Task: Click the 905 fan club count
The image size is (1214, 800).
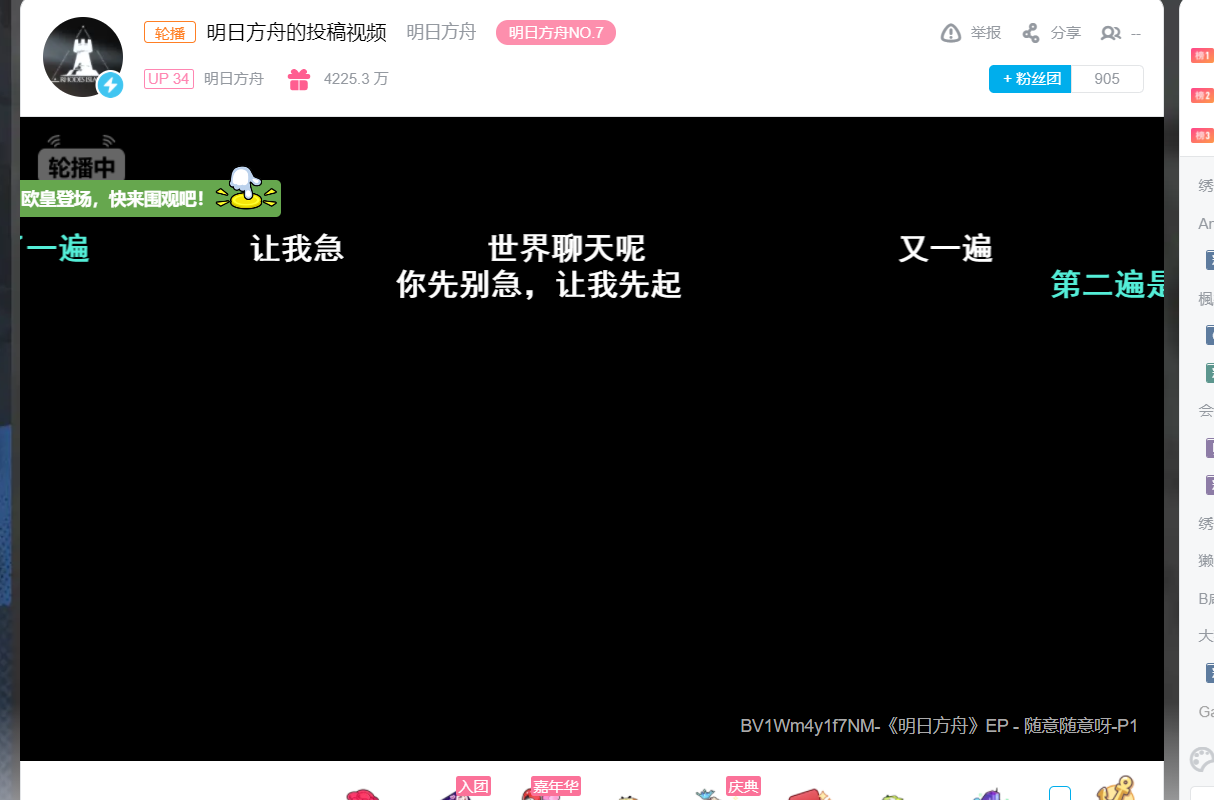Action: click(x=1107, y=79)
